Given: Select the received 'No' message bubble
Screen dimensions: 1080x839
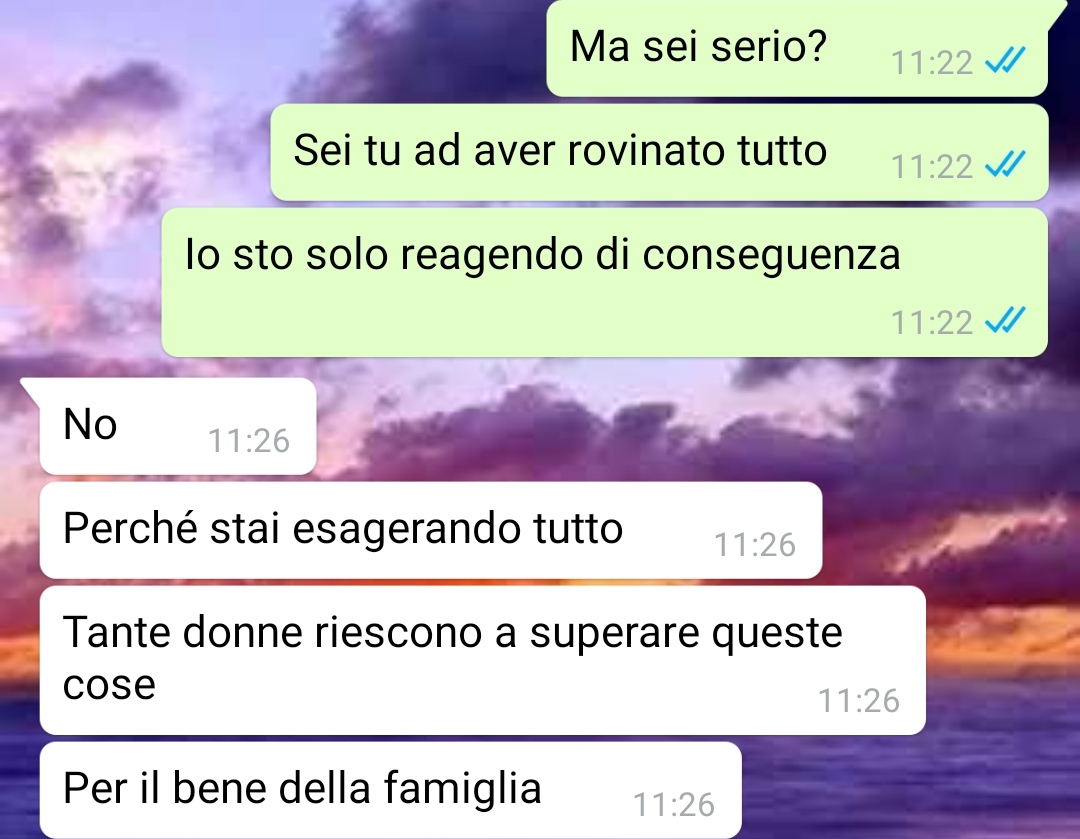Looking at the screenshot, I should click(x=178, y=426).
